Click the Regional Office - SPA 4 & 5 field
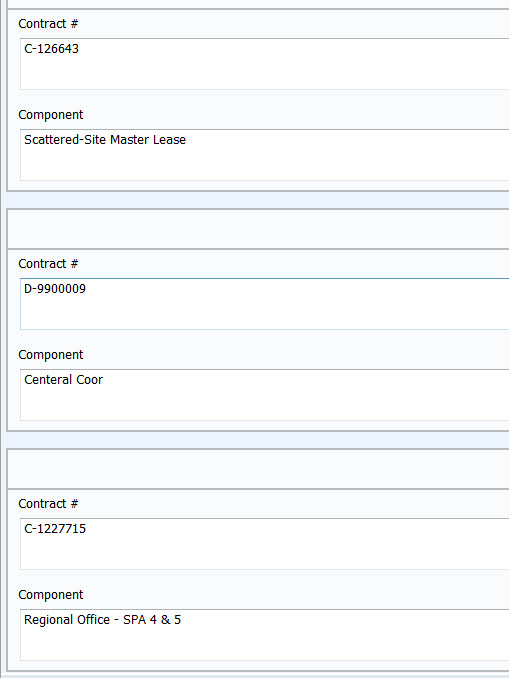The image size is (509, 678). (x=264, y=635)
